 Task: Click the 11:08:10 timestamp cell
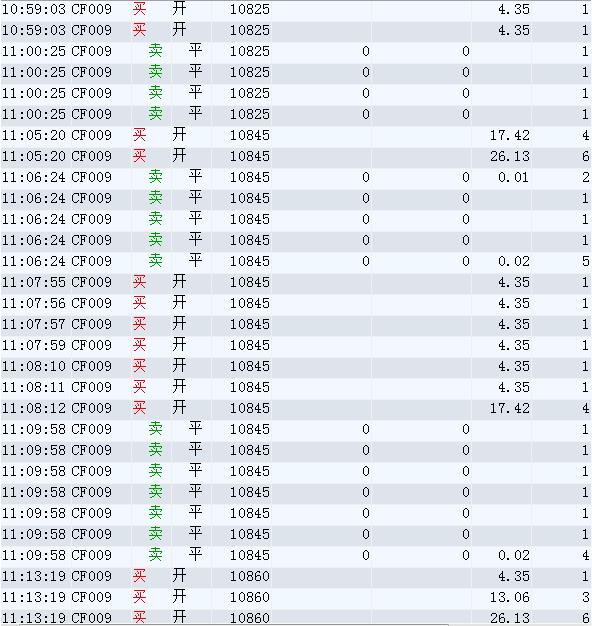pyautogui.click(x=34, y=366)
